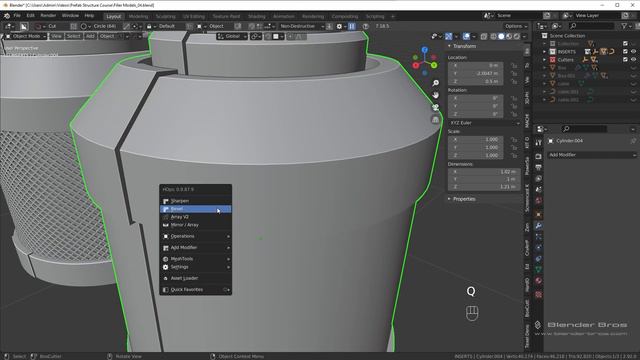Switch to the Shading workspace tab
Viewport: 640px width, 360px height.
[257, 16]
